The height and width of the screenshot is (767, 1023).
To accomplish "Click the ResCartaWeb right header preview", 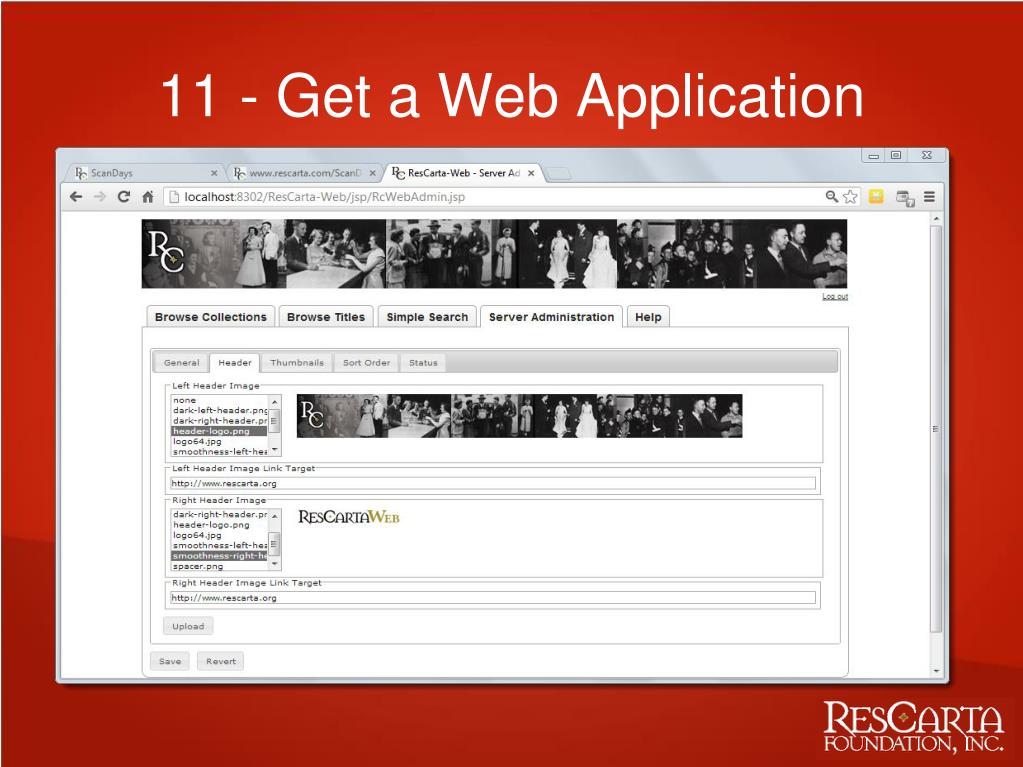I will click(349, 517).
